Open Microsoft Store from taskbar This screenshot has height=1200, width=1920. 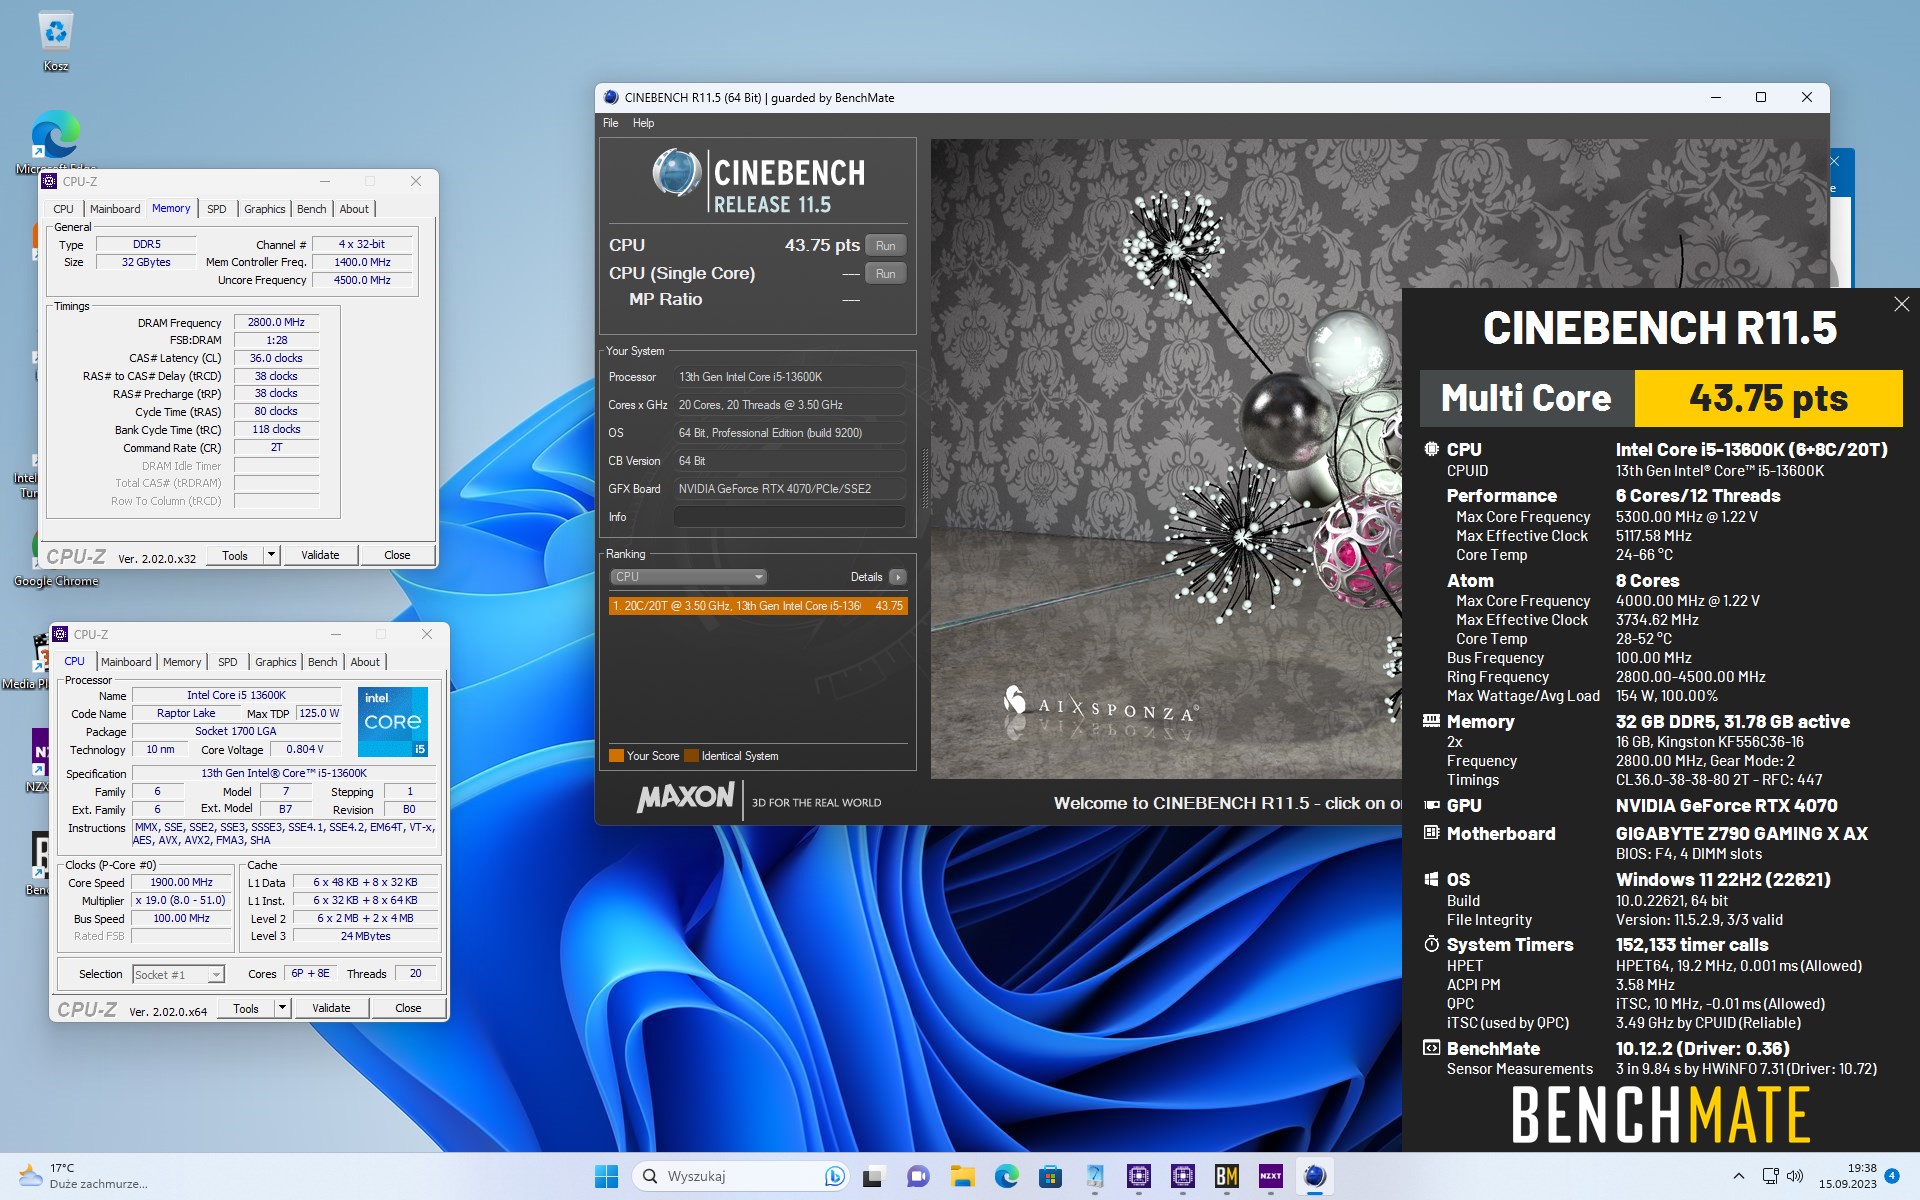coord(1050,1176)
